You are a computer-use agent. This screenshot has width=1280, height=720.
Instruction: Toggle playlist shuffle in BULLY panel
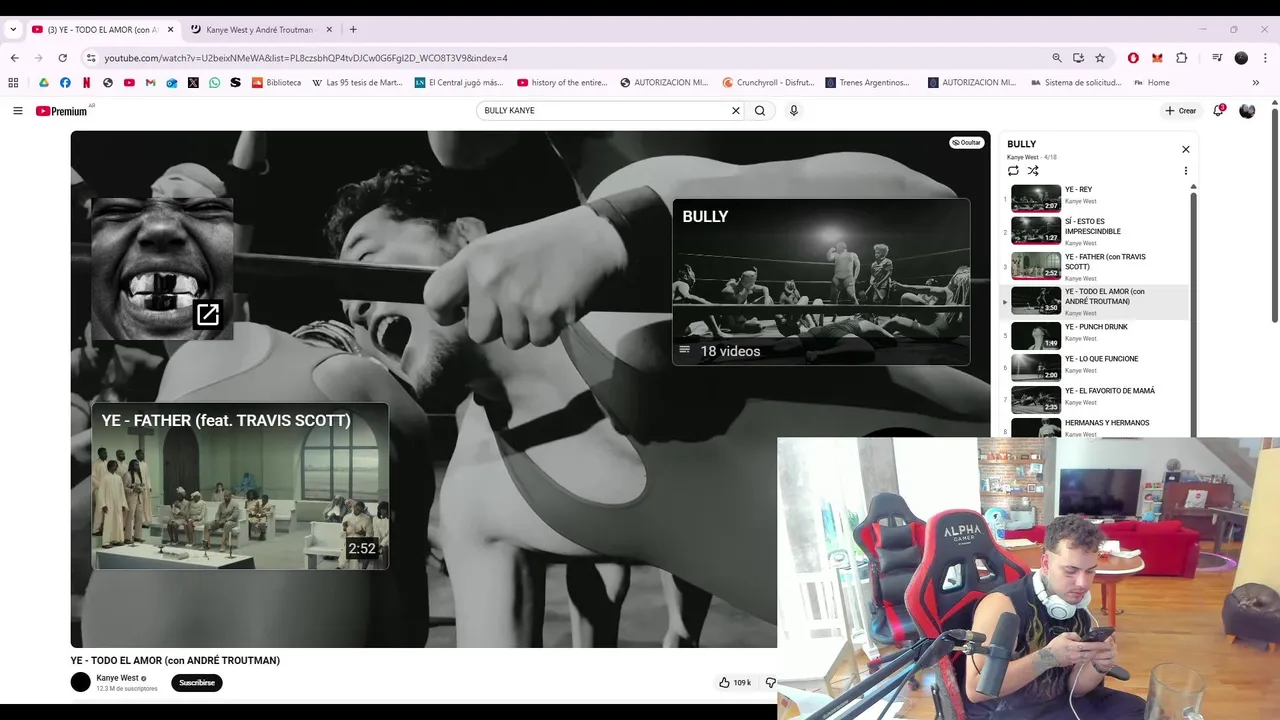(x=1033, y=171)
